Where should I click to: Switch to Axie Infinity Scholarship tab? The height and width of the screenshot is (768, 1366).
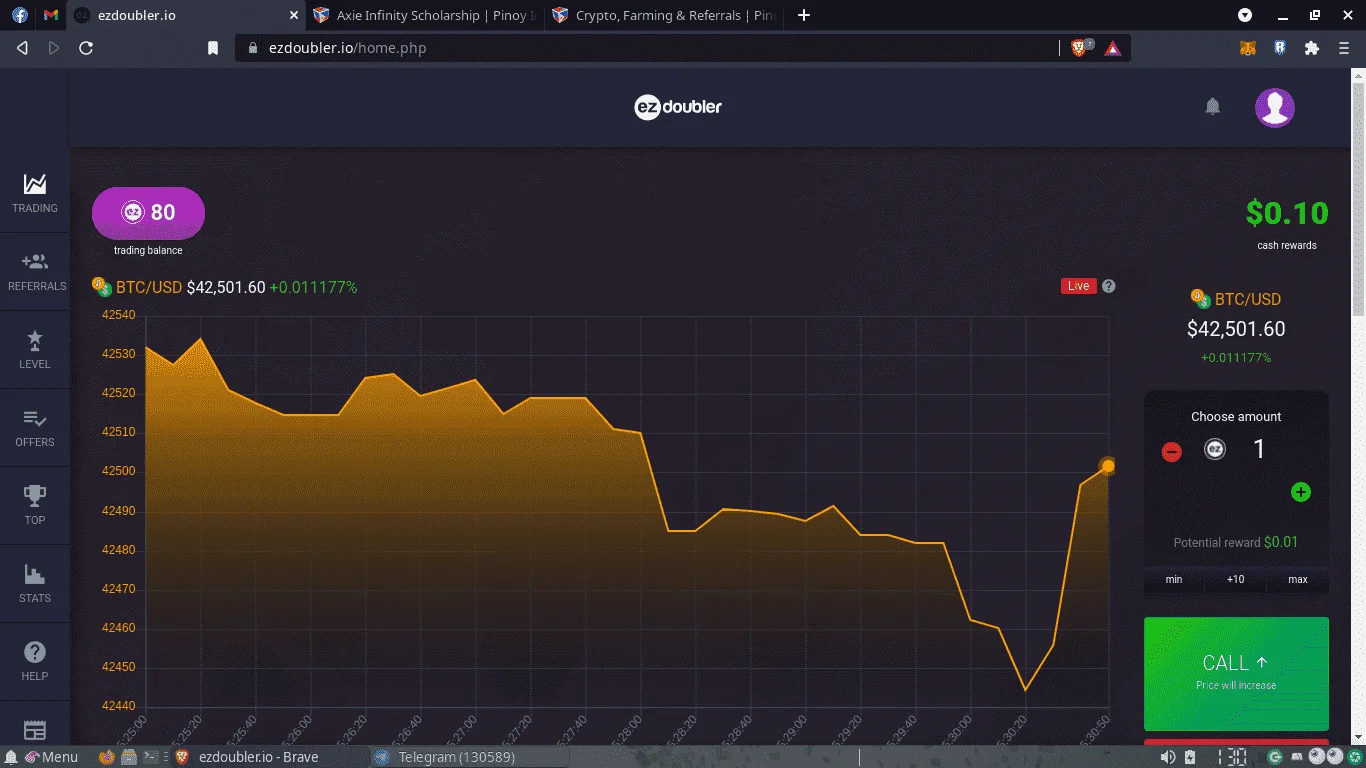coord(425,15)
